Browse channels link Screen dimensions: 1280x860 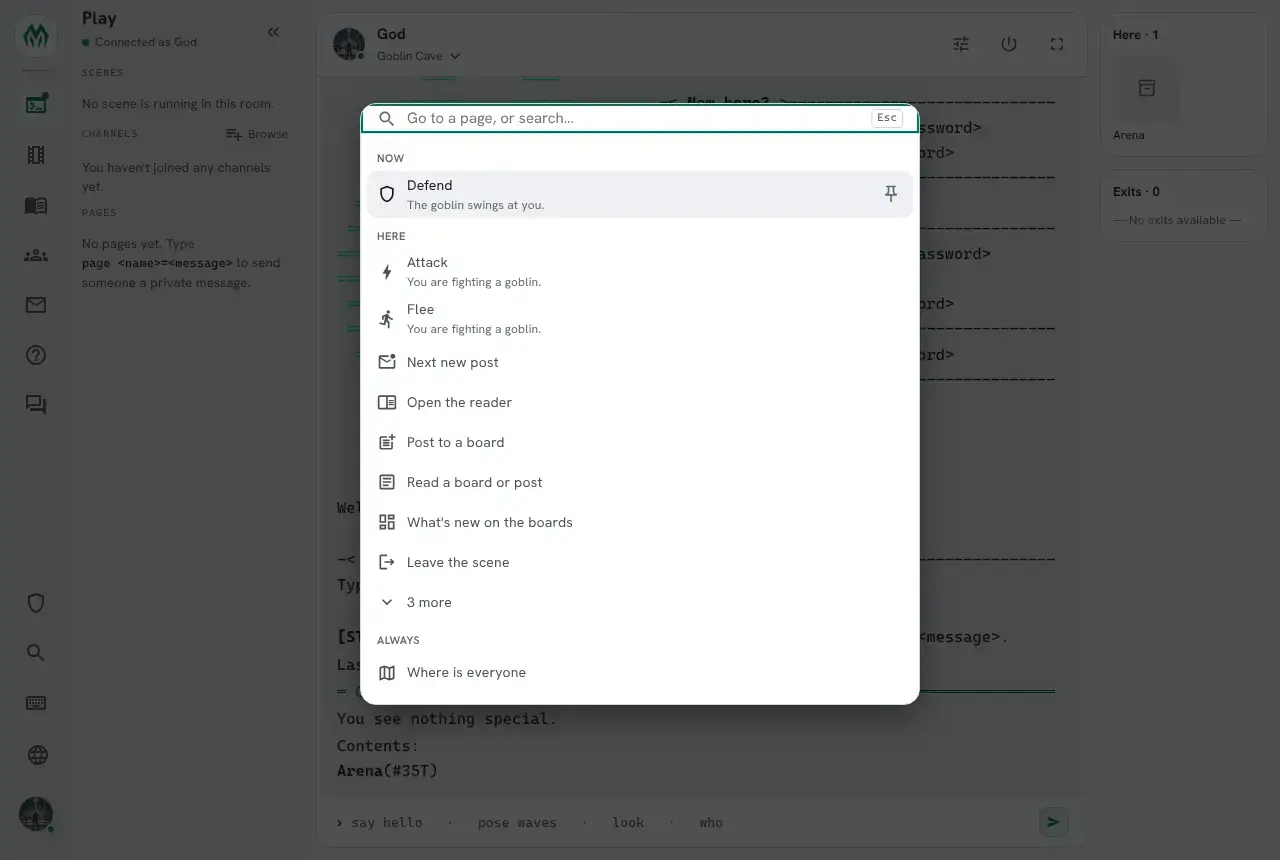tap(257, 134)
